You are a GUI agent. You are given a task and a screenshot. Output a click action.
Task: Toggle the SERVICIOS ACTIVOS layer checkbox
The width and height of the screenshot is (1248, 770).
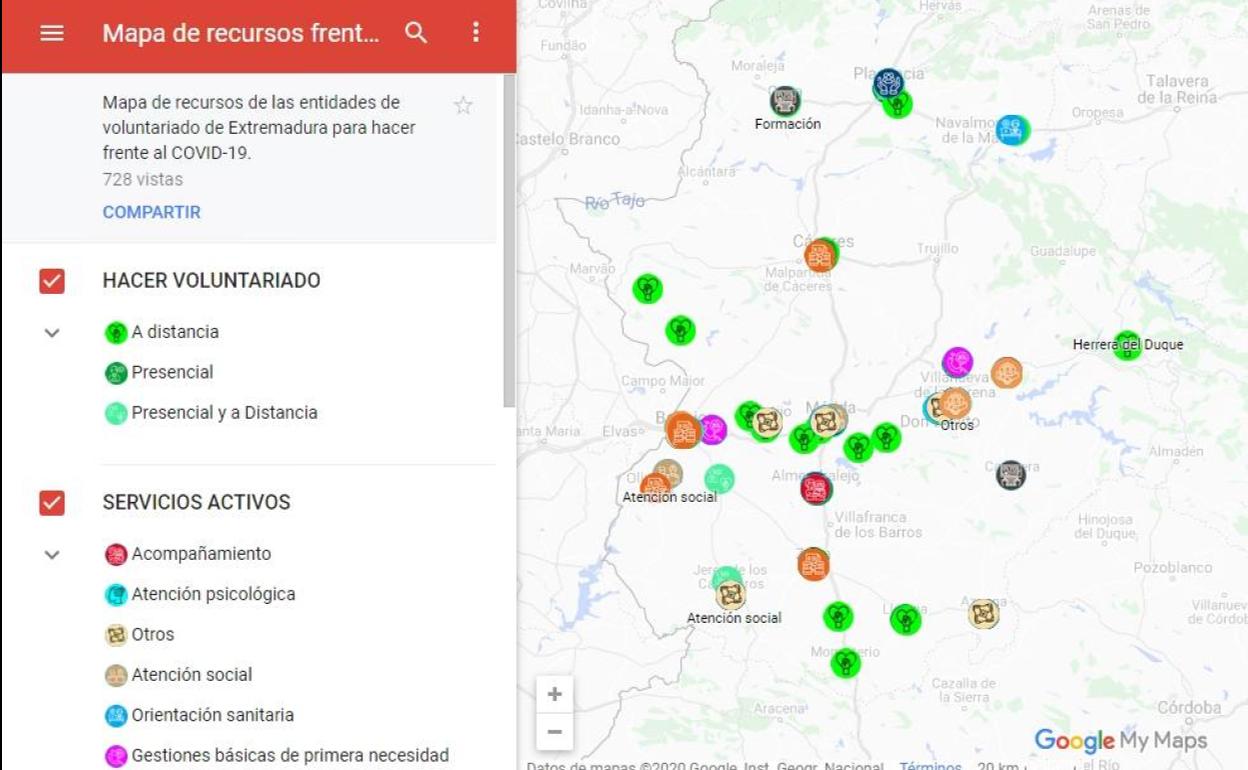tap(52, 503)
